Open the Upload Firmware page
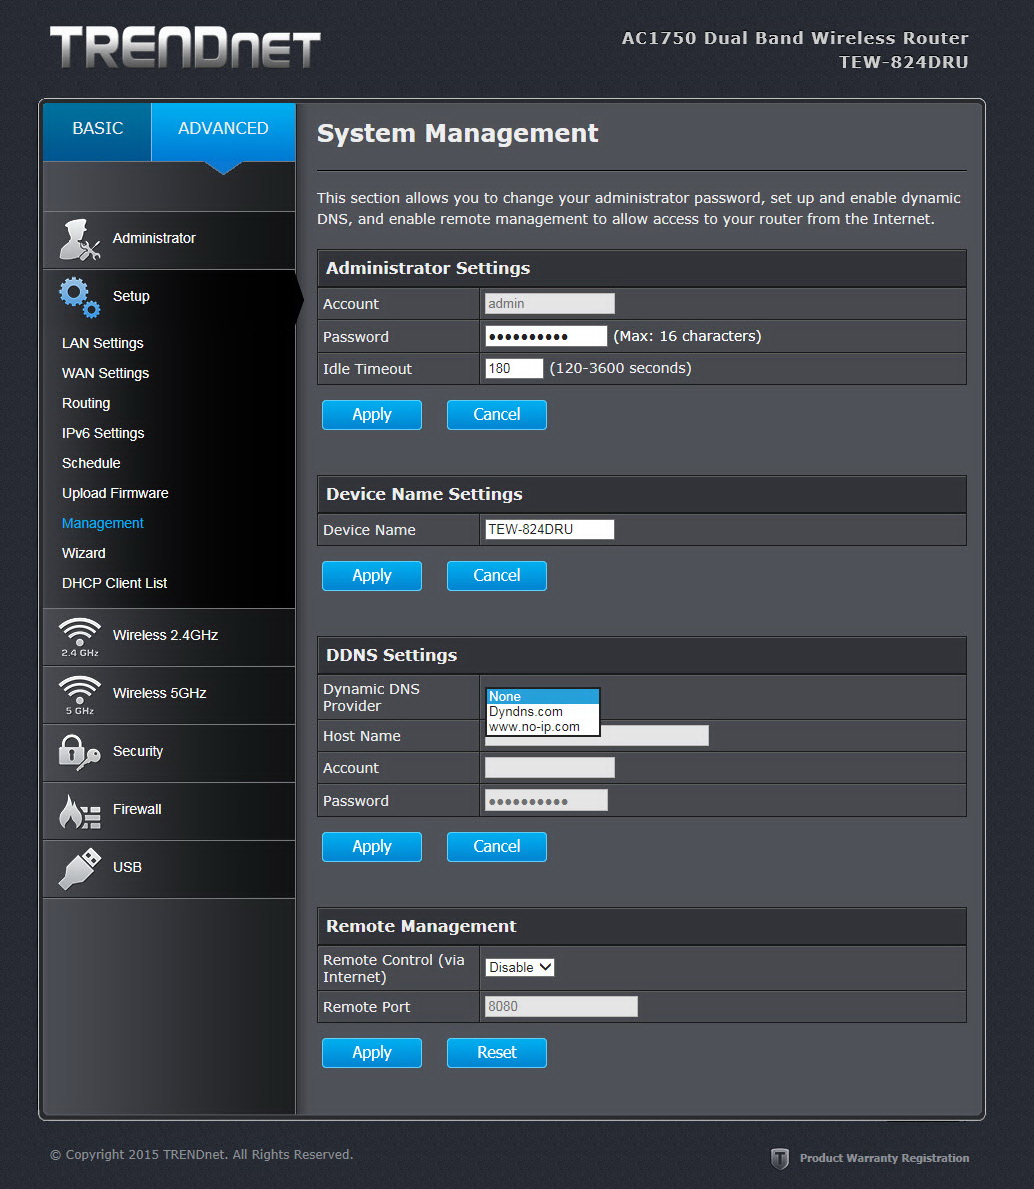Viewport: 1034px width, 1189px height. (115, 493)
